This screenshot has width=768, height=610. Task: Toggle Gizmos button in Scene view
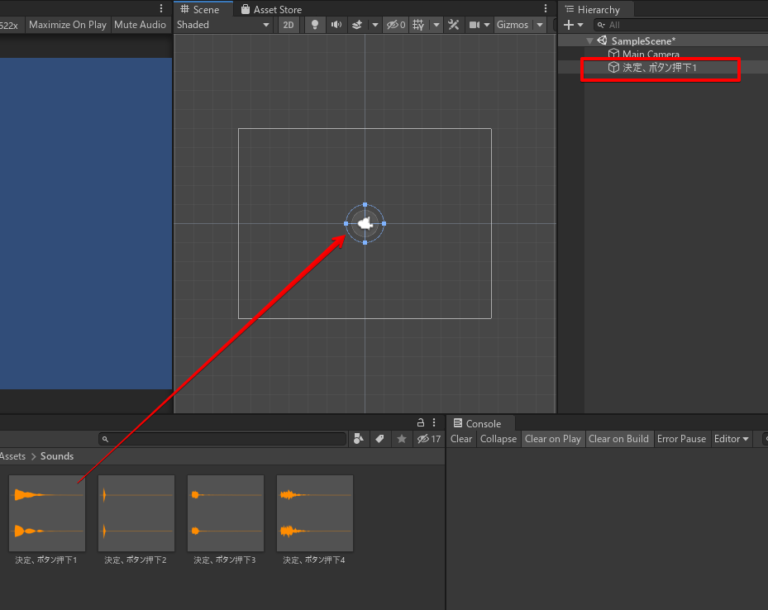tap(512, 24)
